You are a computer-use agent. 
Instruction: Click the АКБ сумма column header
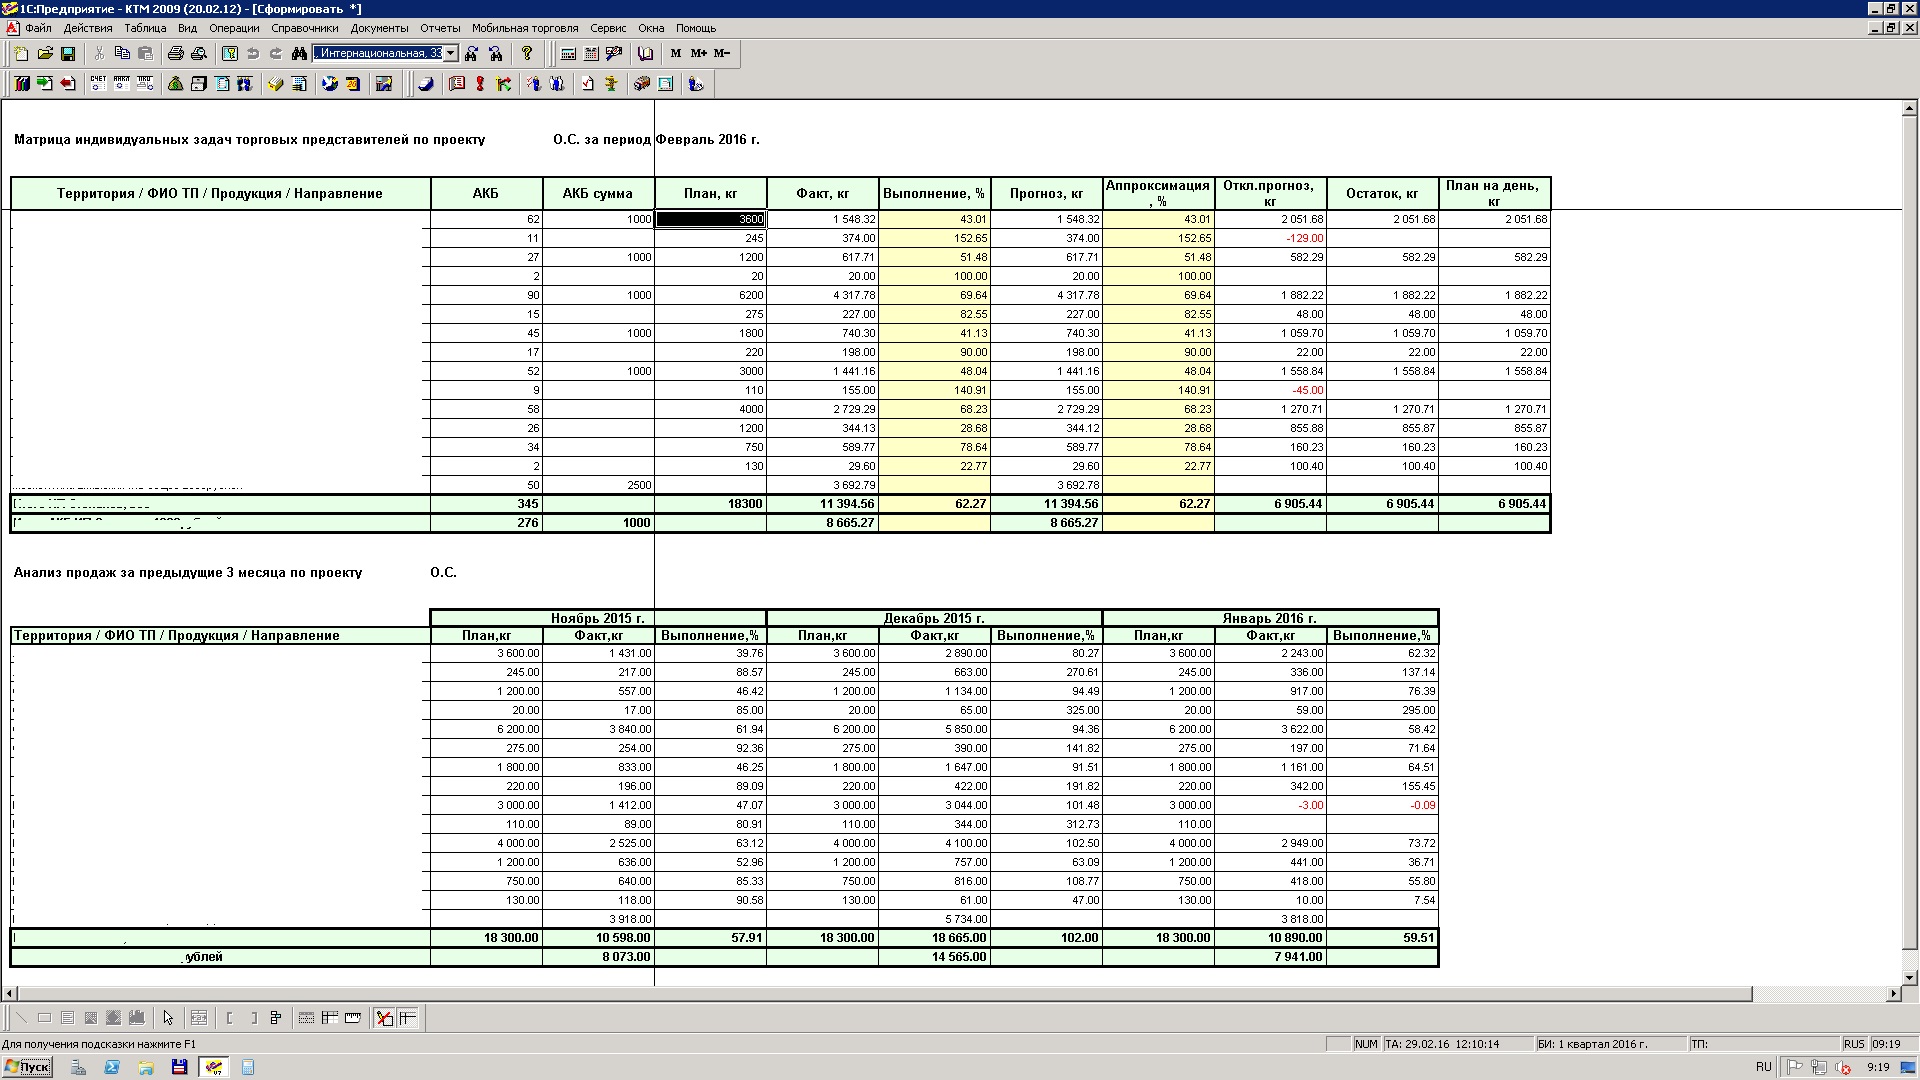coord(598,194)
